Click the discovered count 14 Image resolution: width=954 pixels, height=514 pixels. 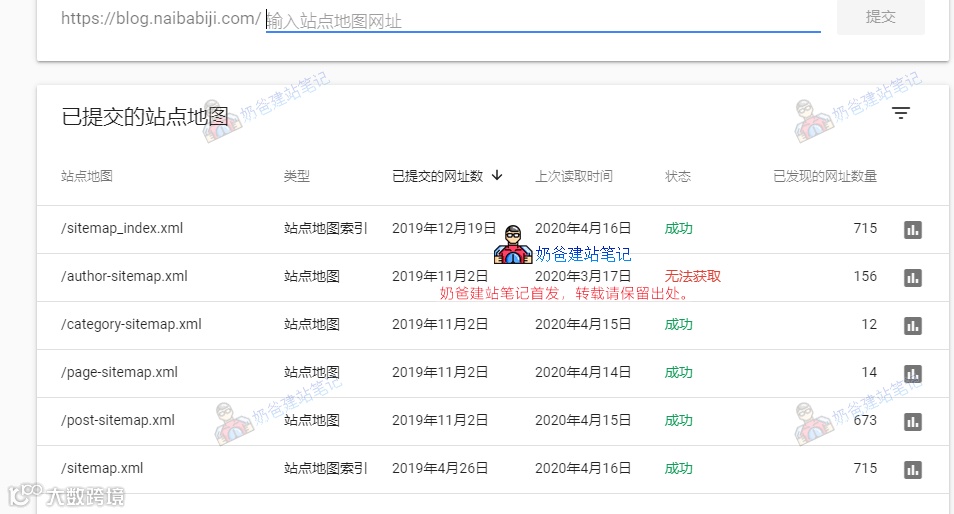click(869, 372)
